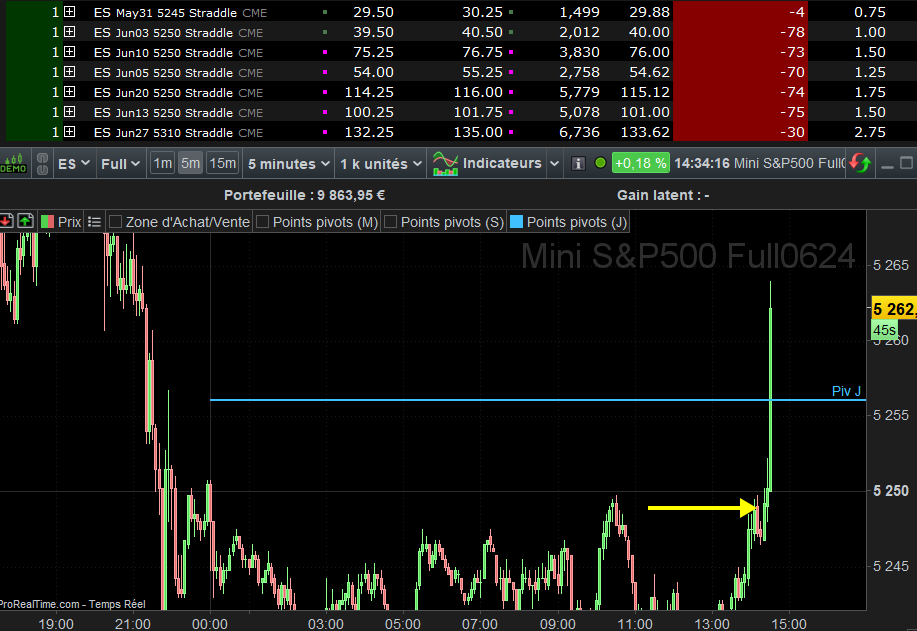Open the dropdown arrow beside Indicateurs
The image size is (917, 631).
tap(554, 164)
